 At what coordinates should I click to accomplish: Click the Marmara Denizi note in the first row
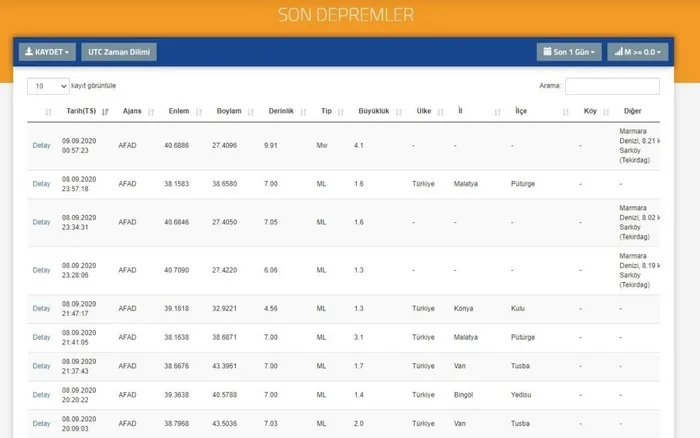pos(639,146)
